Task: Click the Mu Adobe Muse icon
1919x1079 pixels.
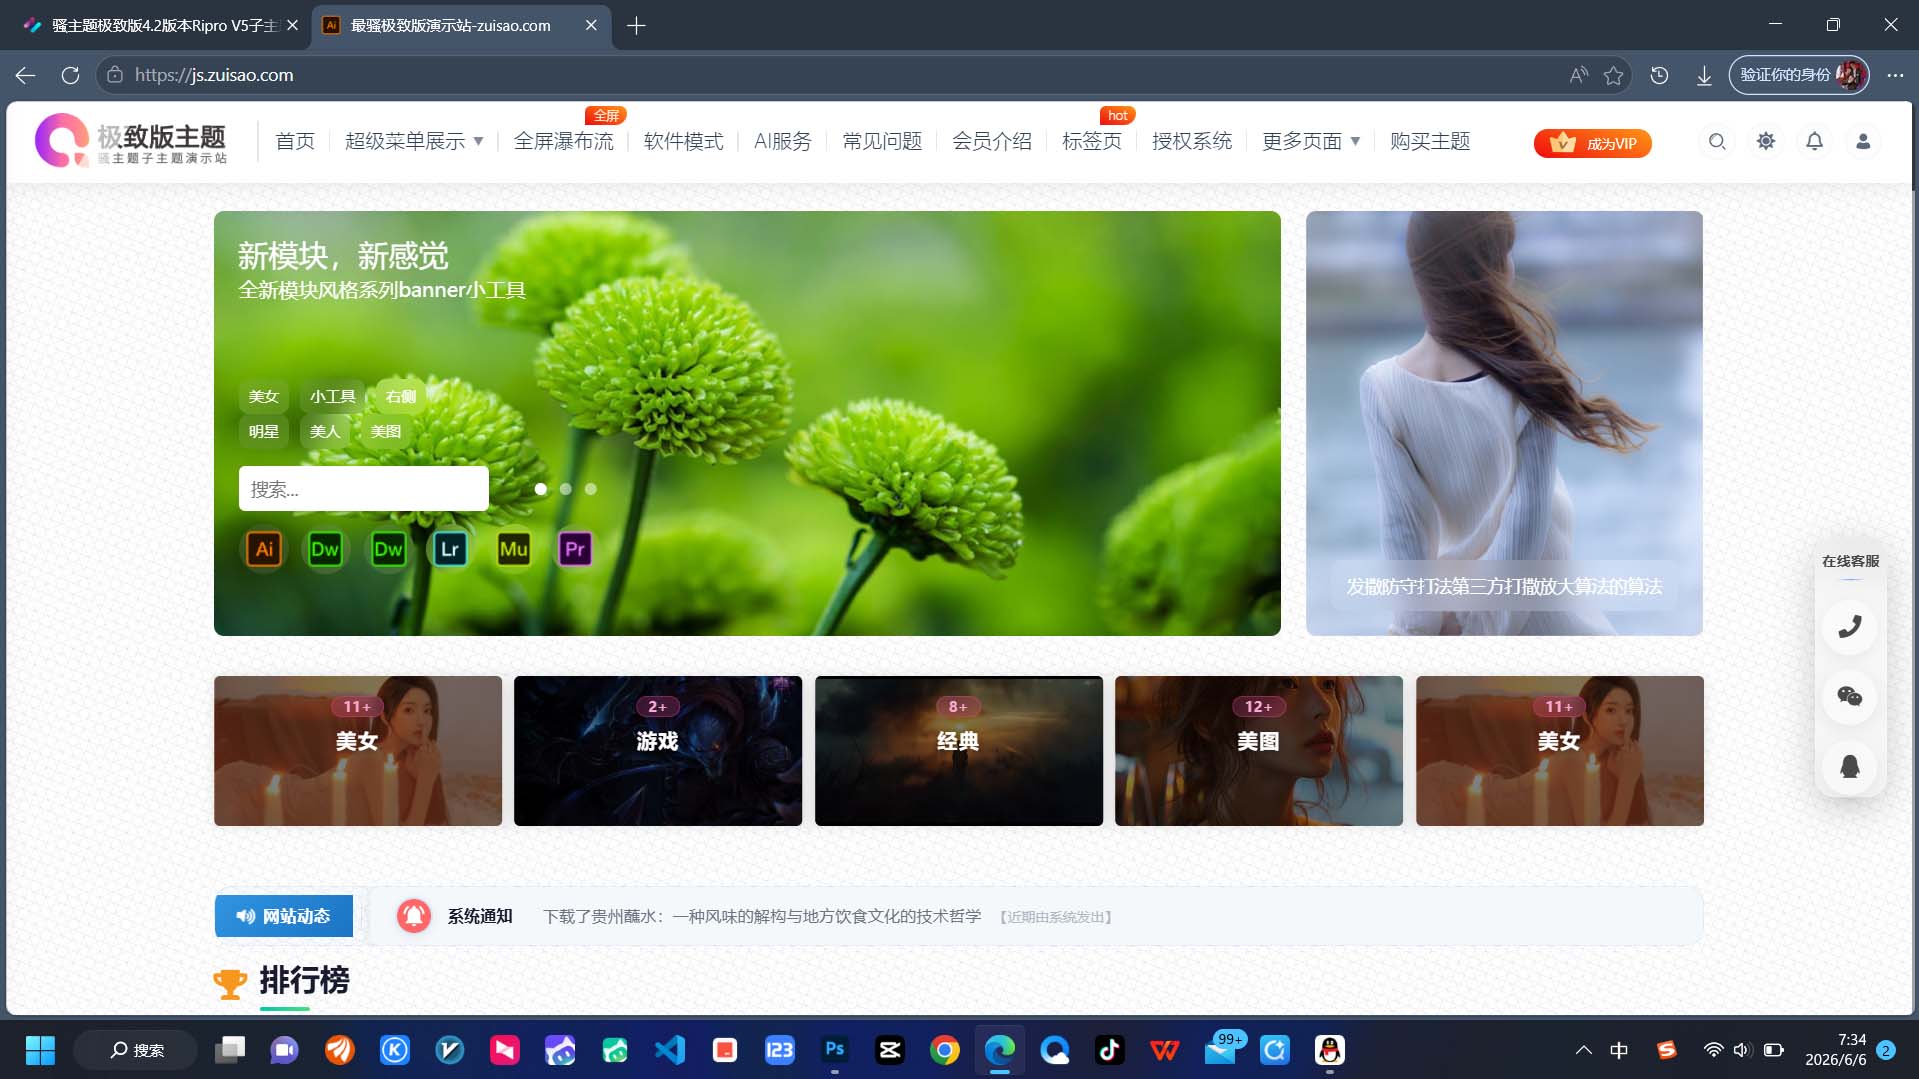Action: pyautogui.click(x=513, y=549)
